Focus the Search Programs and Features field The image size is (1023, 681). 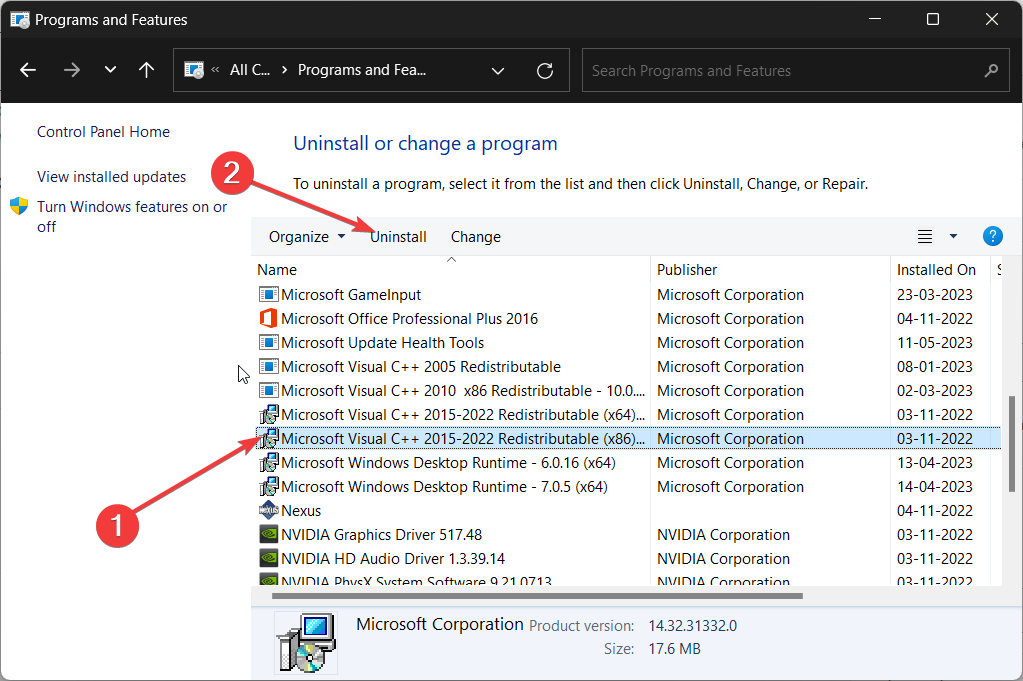780,71
